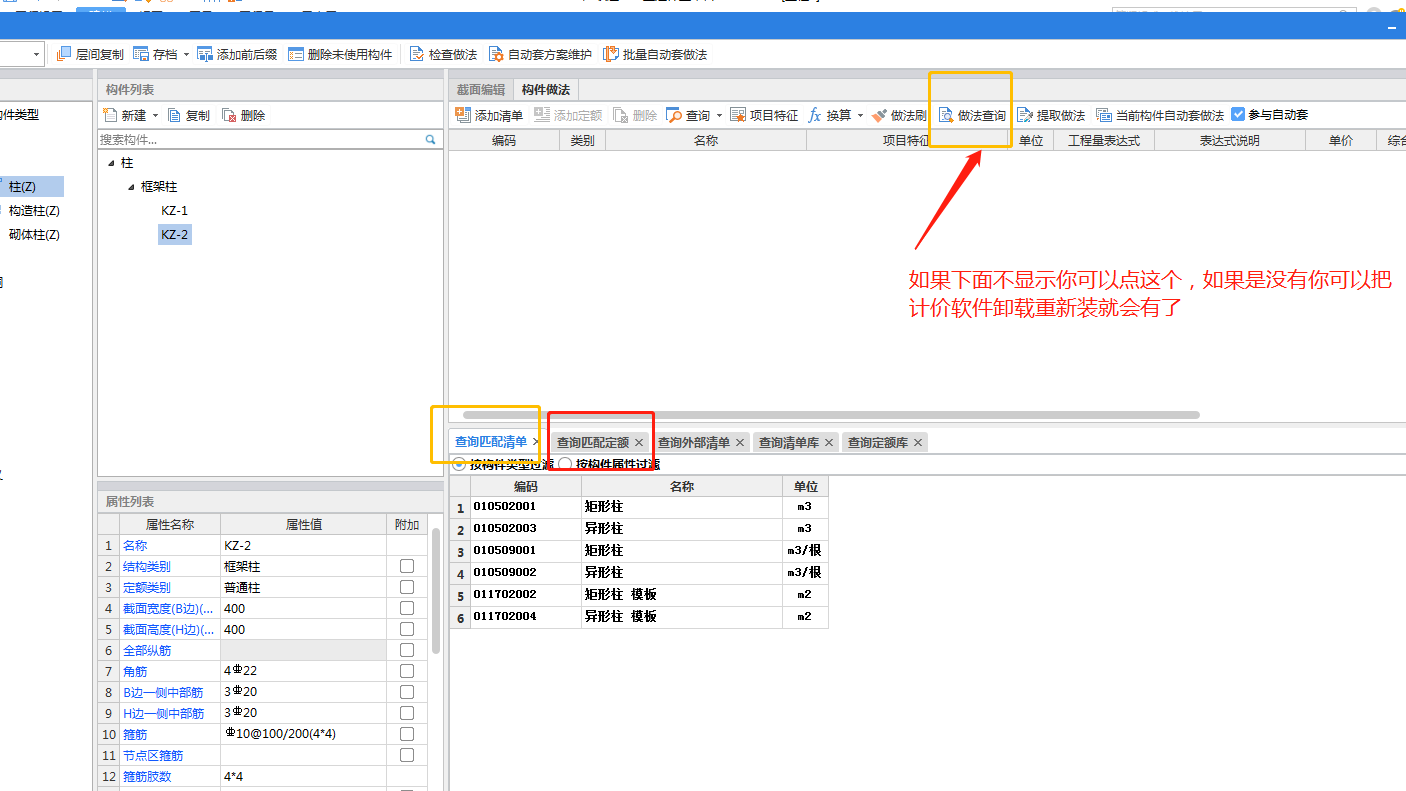This screenshot has height=791, width=1406.
Task: Open the top-left combo box dropdown
Action: coord(37,54)
